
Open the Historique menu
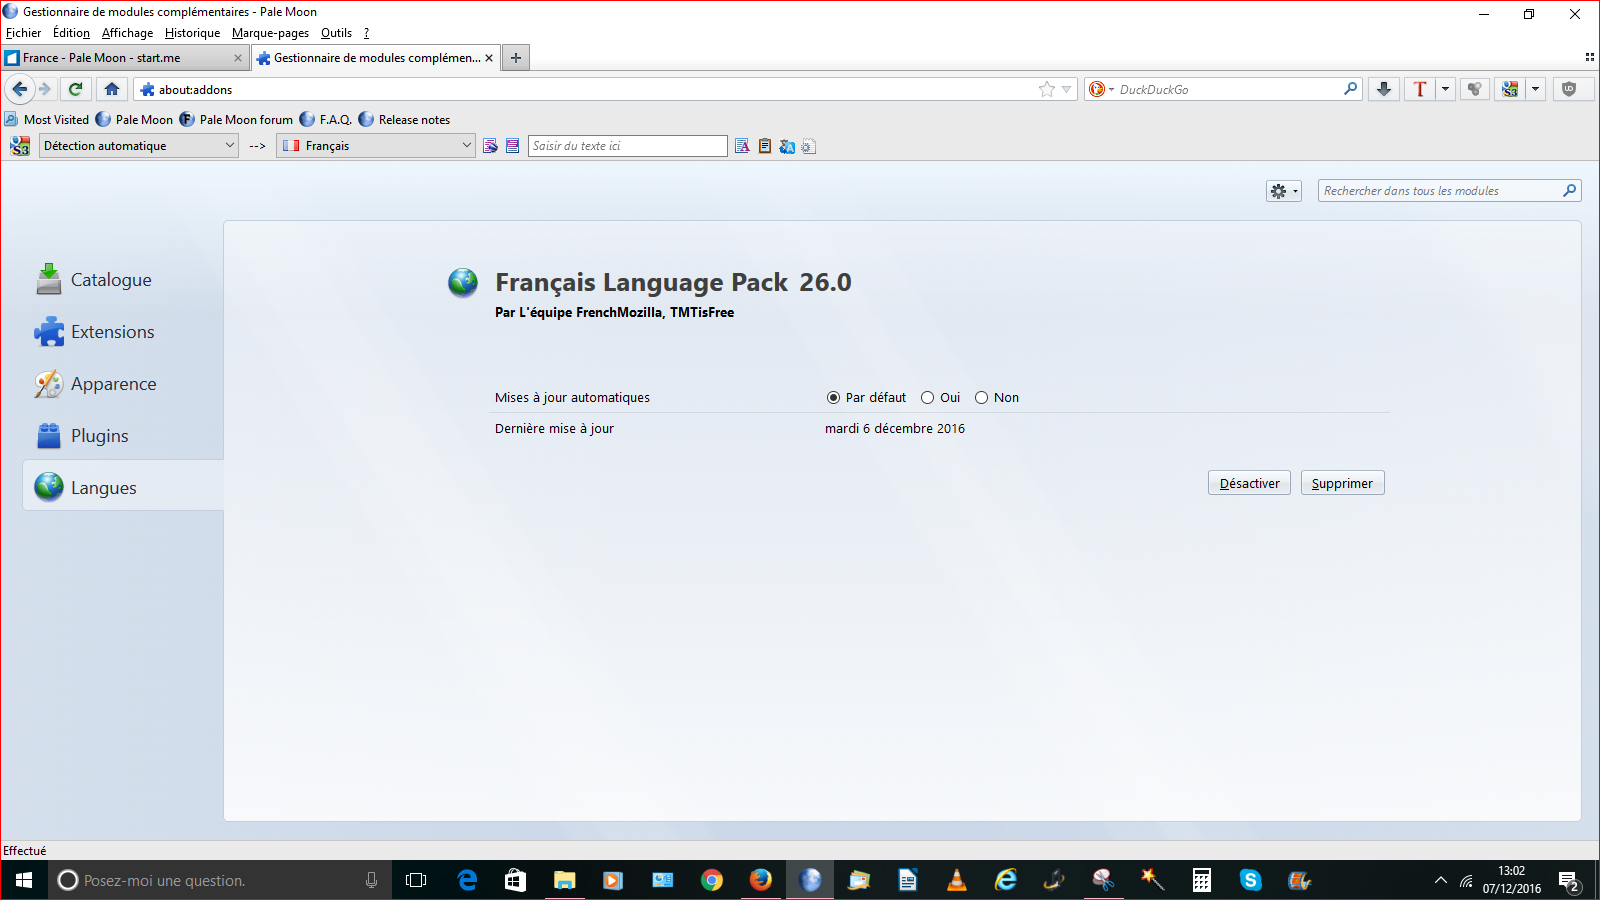click(192, 33)
